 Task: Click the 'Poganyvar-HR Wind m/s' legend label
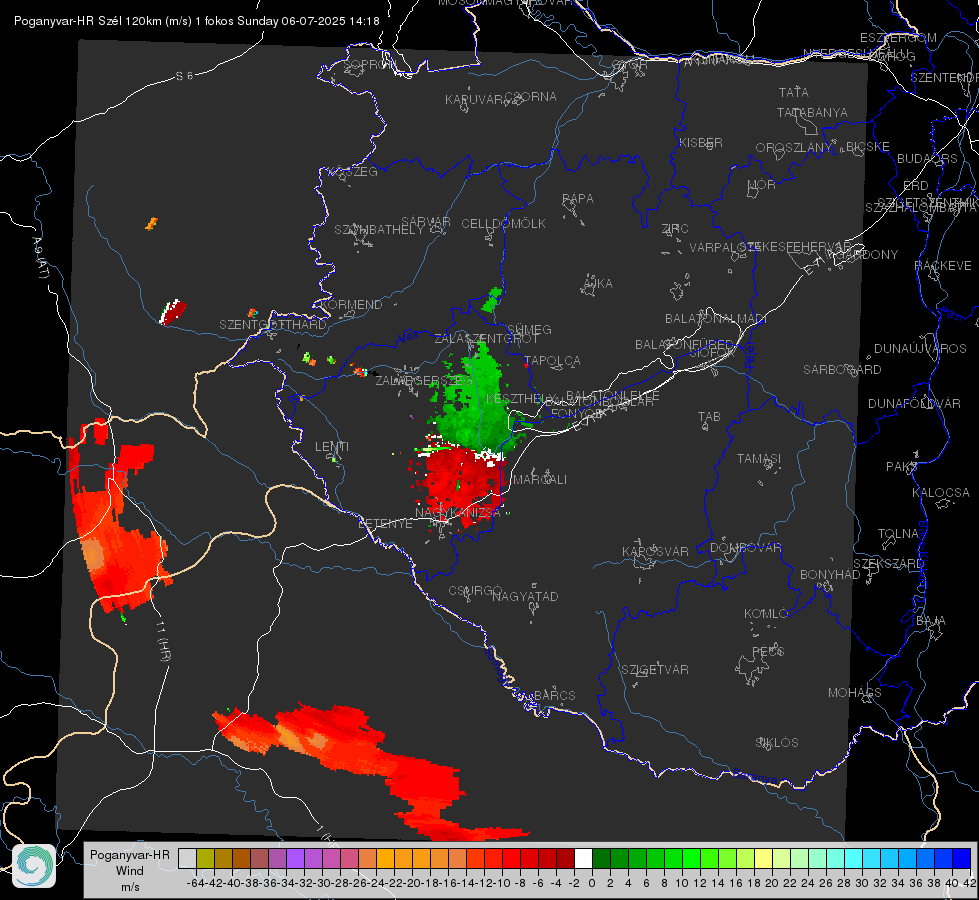point(130,871)
